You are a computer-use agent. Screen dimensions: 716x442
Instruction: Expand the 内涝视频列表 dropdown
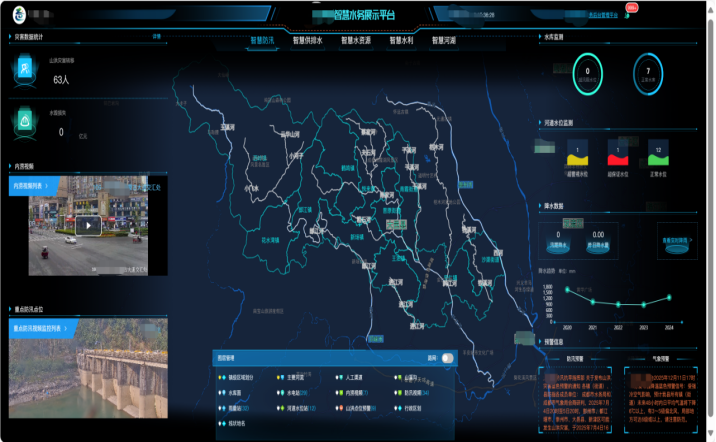pyautogui.click(x=42, y=185)
